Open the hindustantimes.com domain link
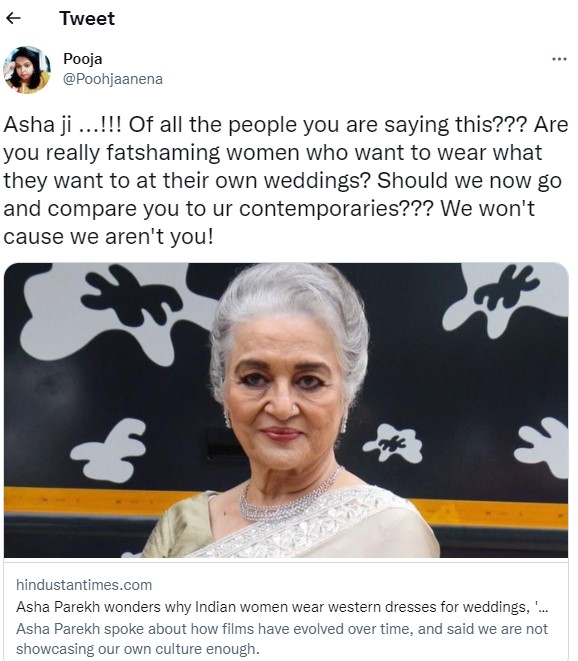Viewport: 578px width, 661px height. 84,585
